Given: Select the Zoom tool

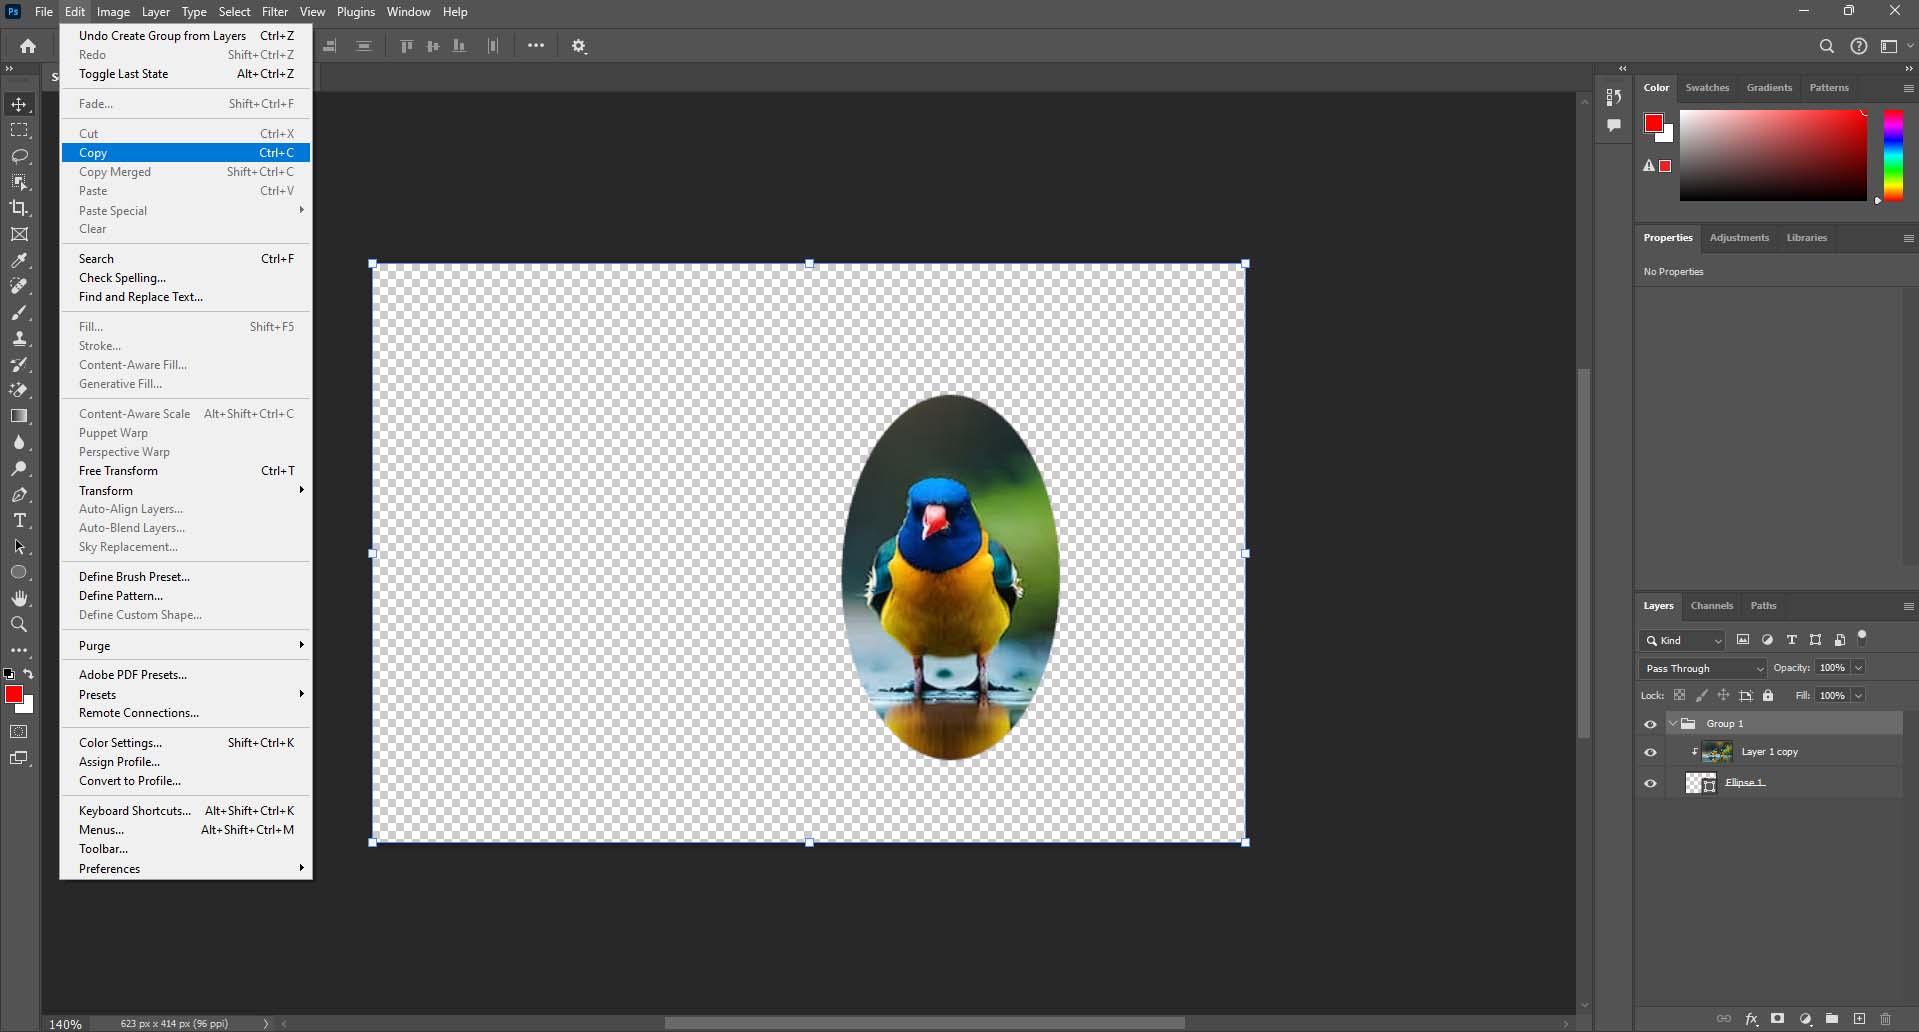Looking at the screenshot, I should pos(19,624).
